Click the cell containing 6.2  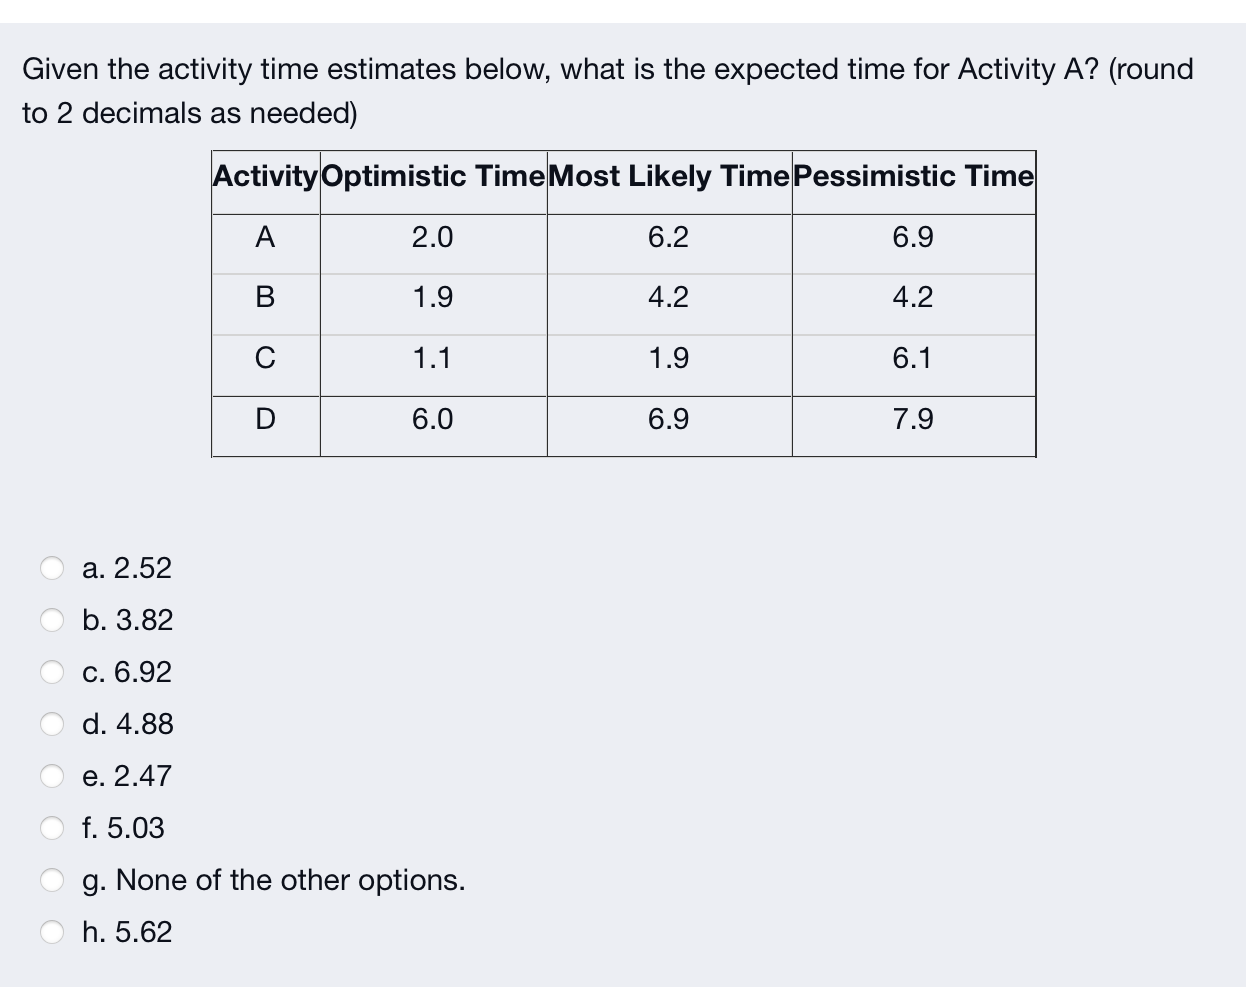(x=667, y=238)
